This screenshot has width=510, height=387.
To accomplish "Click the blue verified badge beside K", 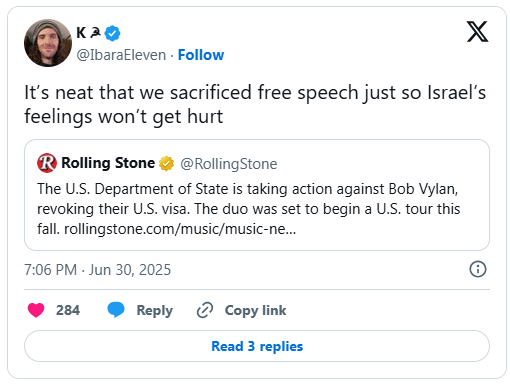I will click(x=113, y=33).
